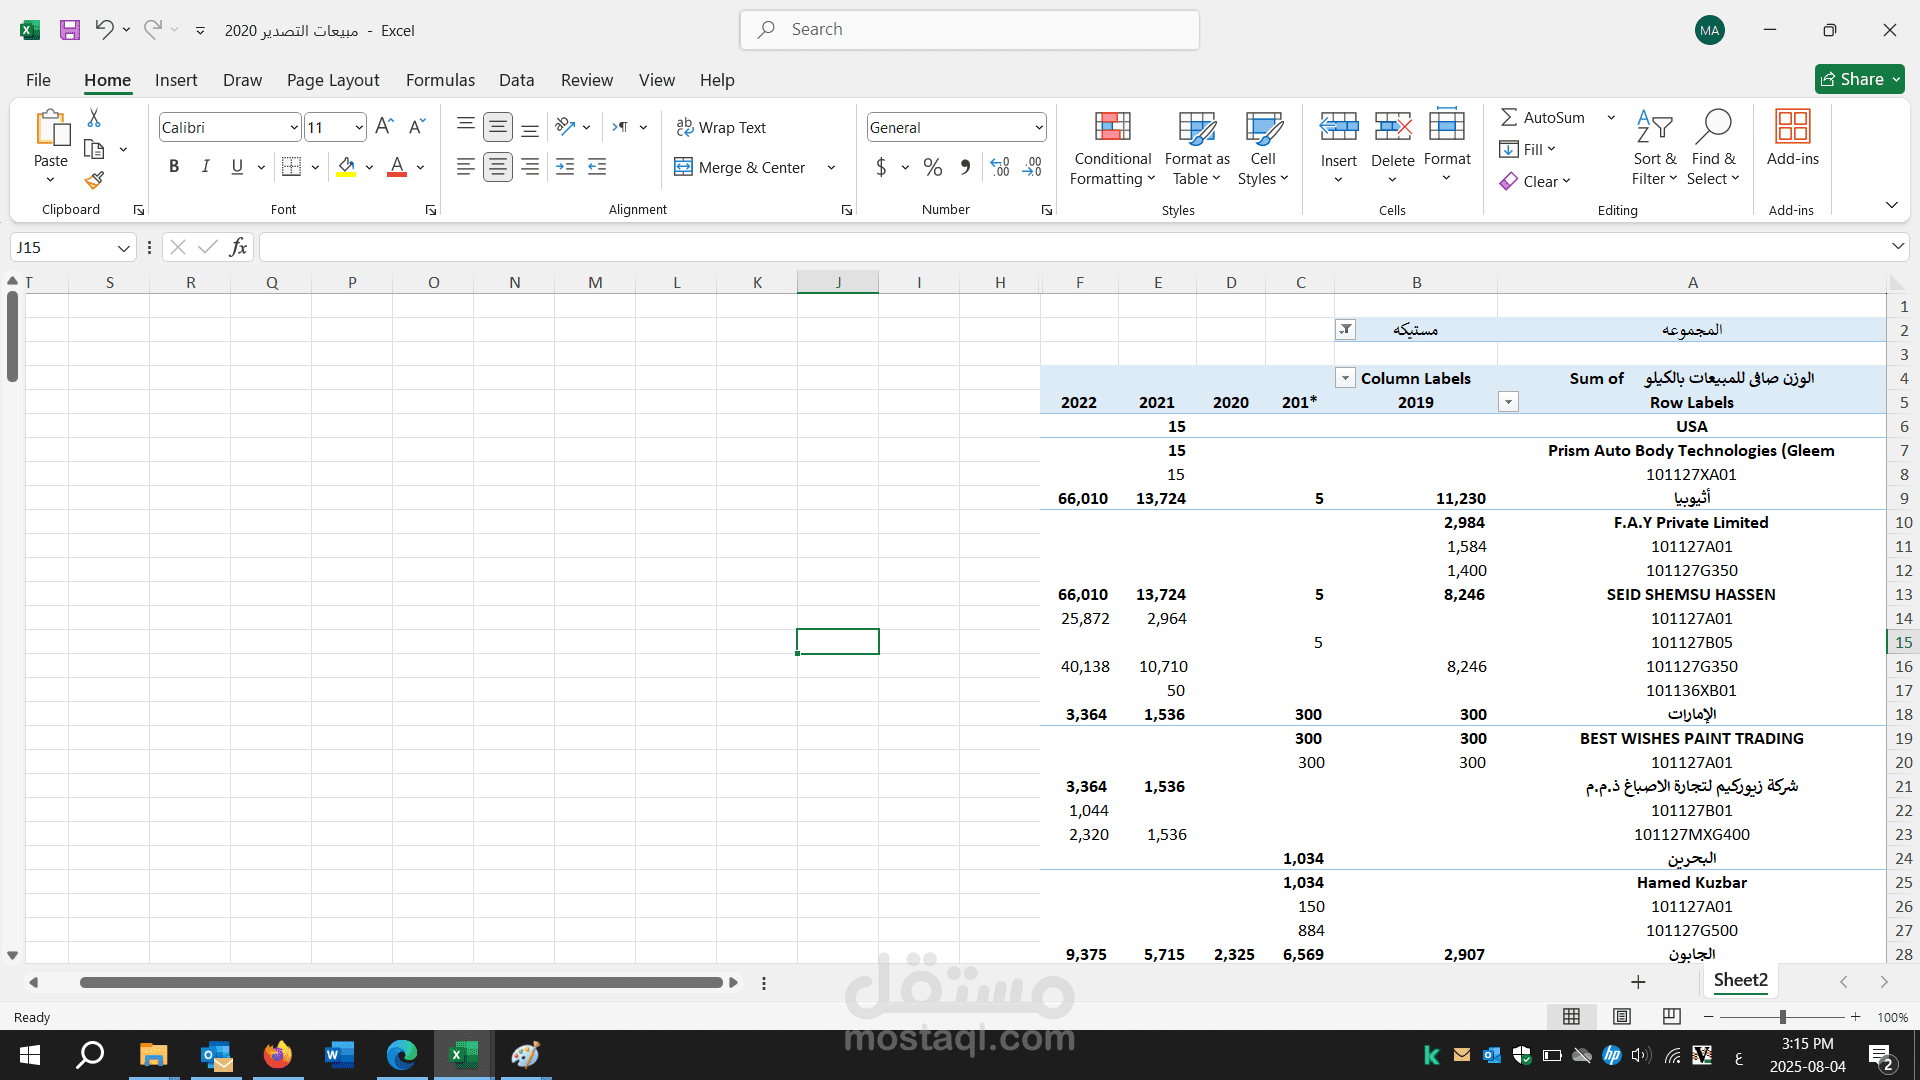Expand the Number Format General dropdown

[x=1039, y=127]
